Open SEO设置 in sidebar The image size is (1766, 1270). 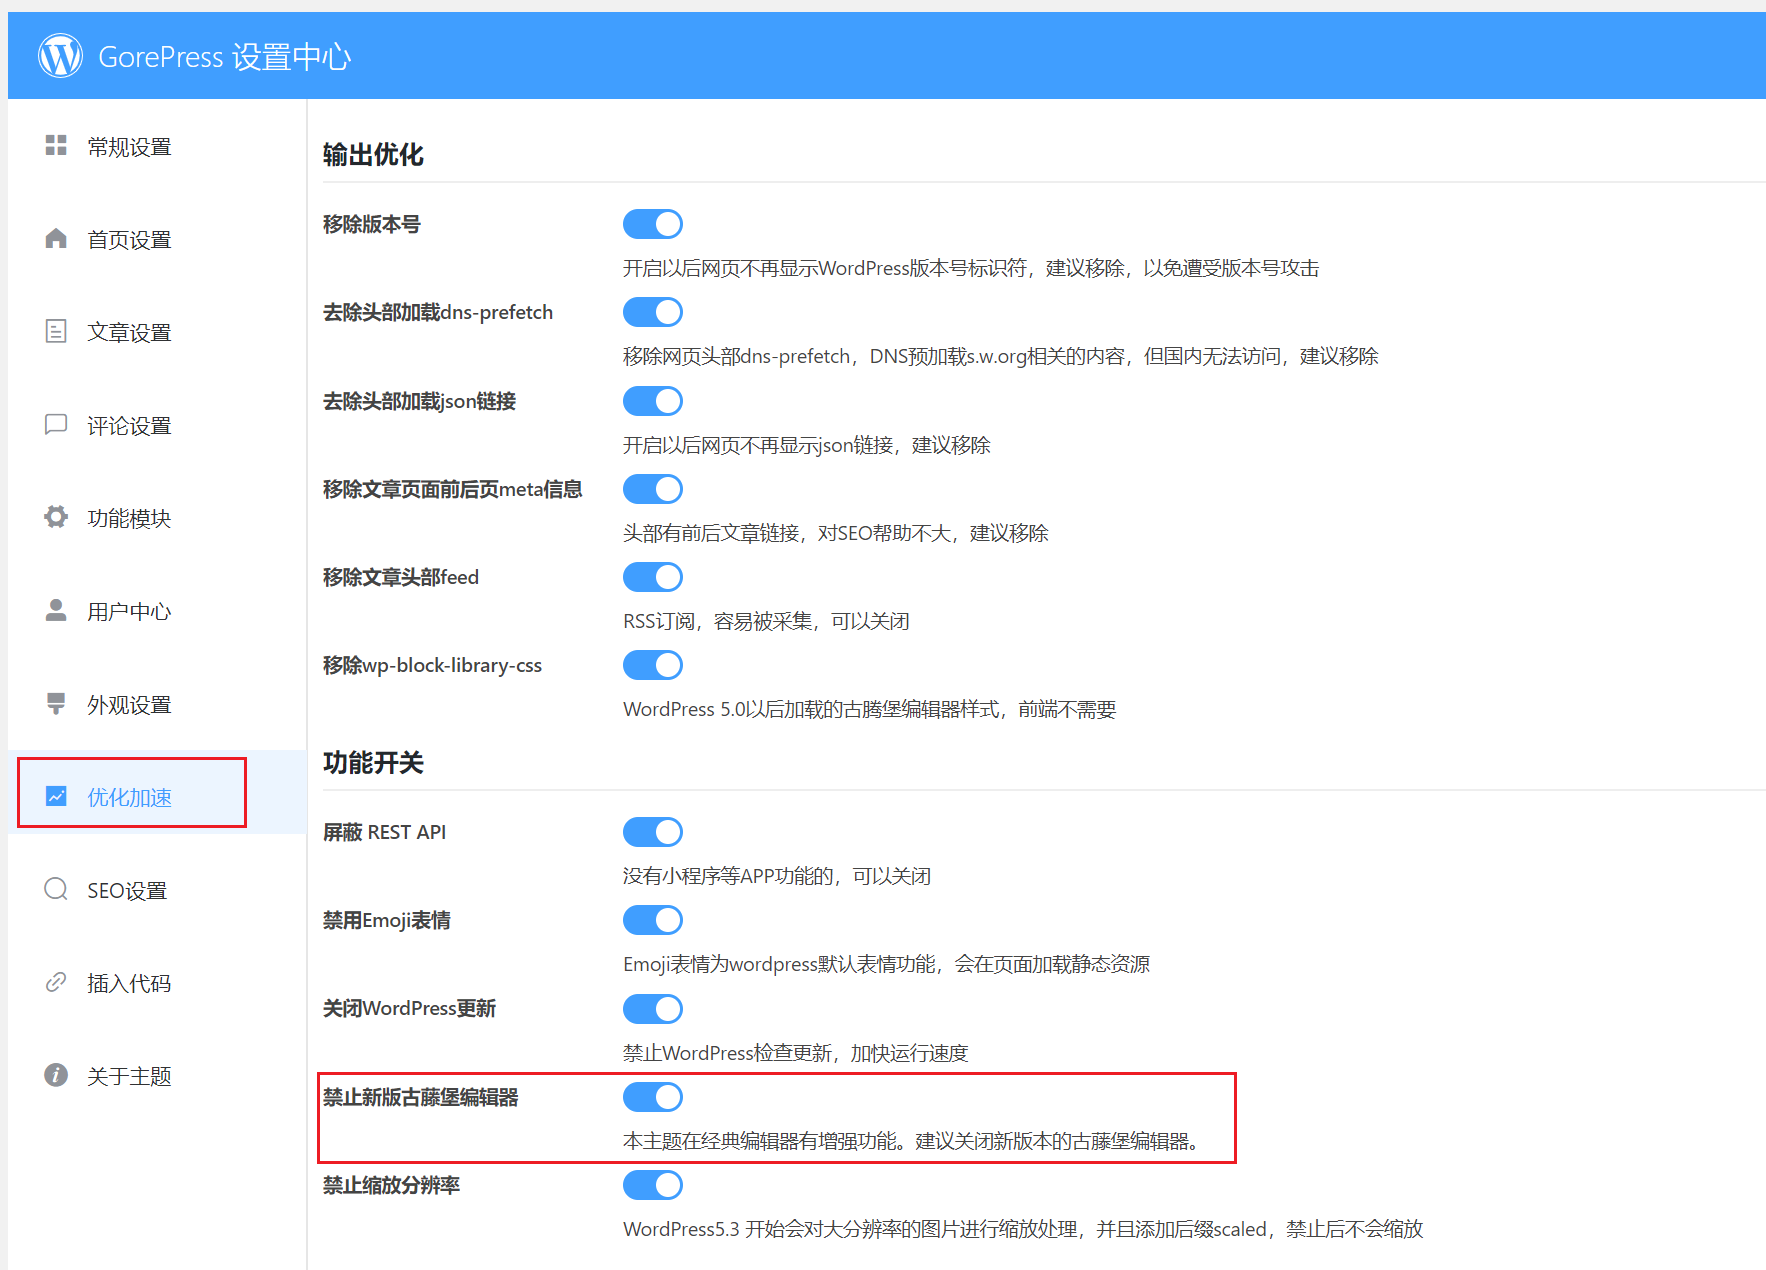157,890
